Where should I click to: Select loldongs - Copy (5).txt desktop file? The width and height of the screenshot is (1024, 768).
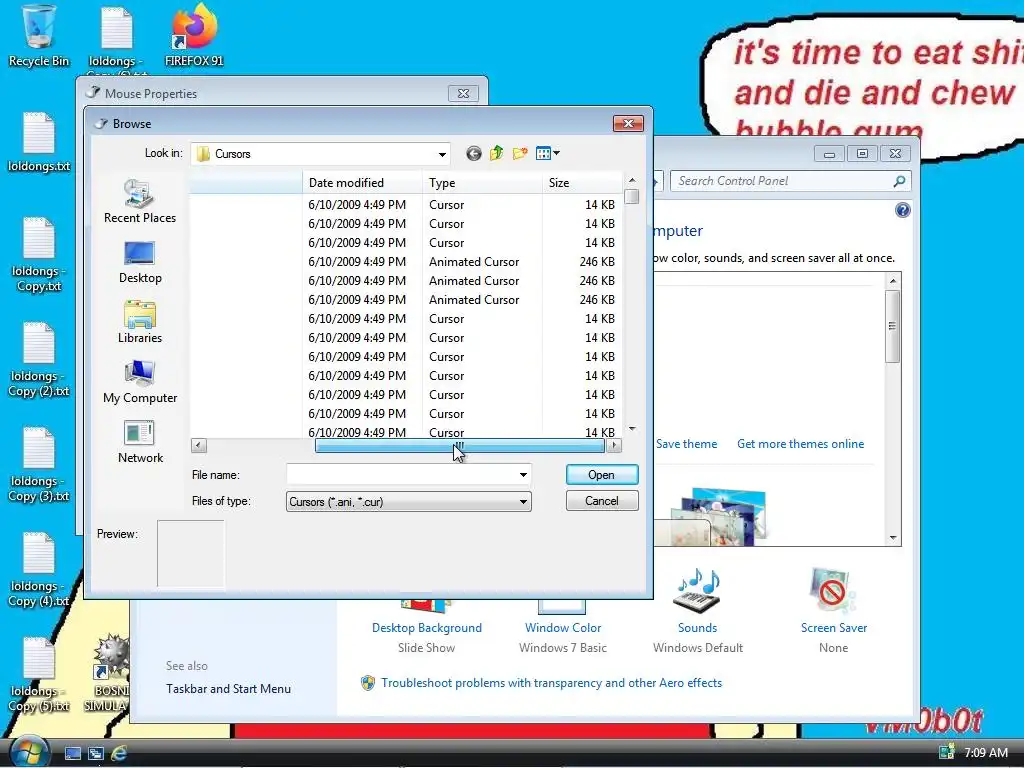pos(39,675)
